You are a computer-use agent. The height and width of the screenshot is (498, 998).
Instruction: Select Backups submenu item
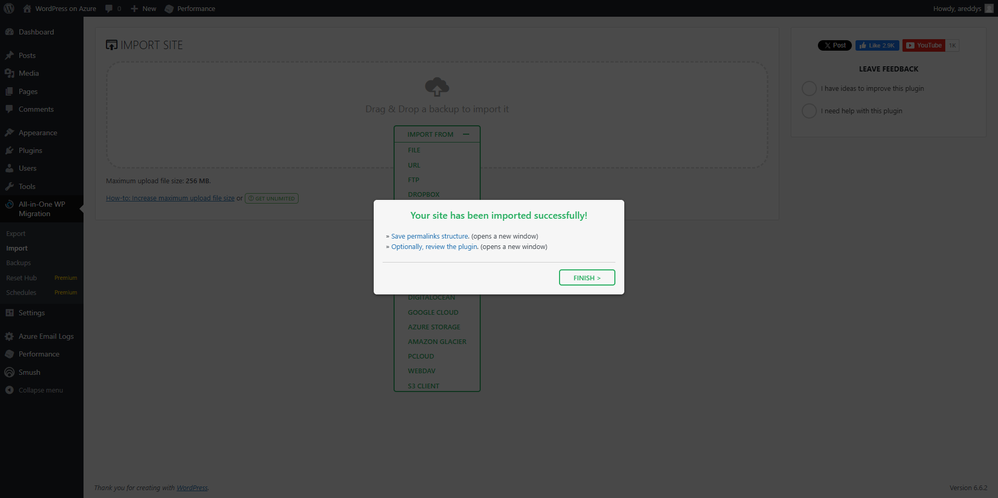tap(18, 262)
